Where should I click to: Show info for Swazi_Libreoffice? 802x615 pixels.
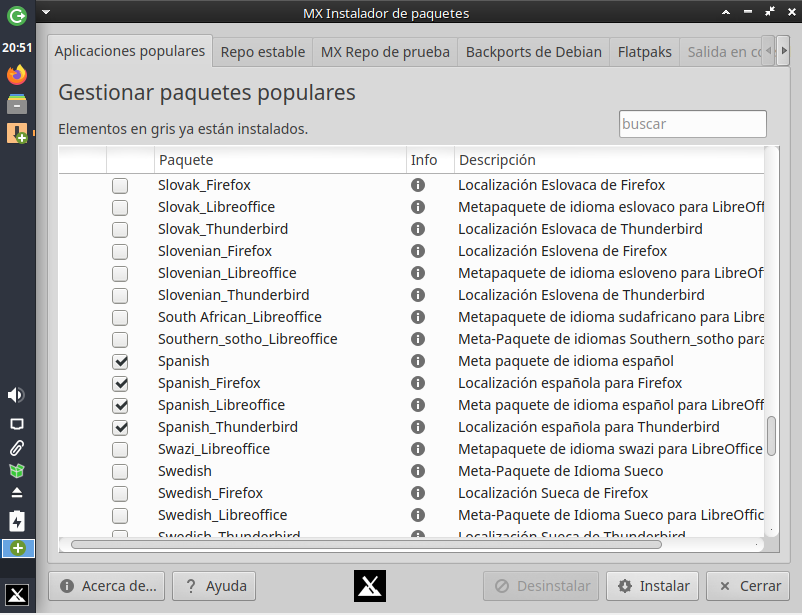[418, 449]
